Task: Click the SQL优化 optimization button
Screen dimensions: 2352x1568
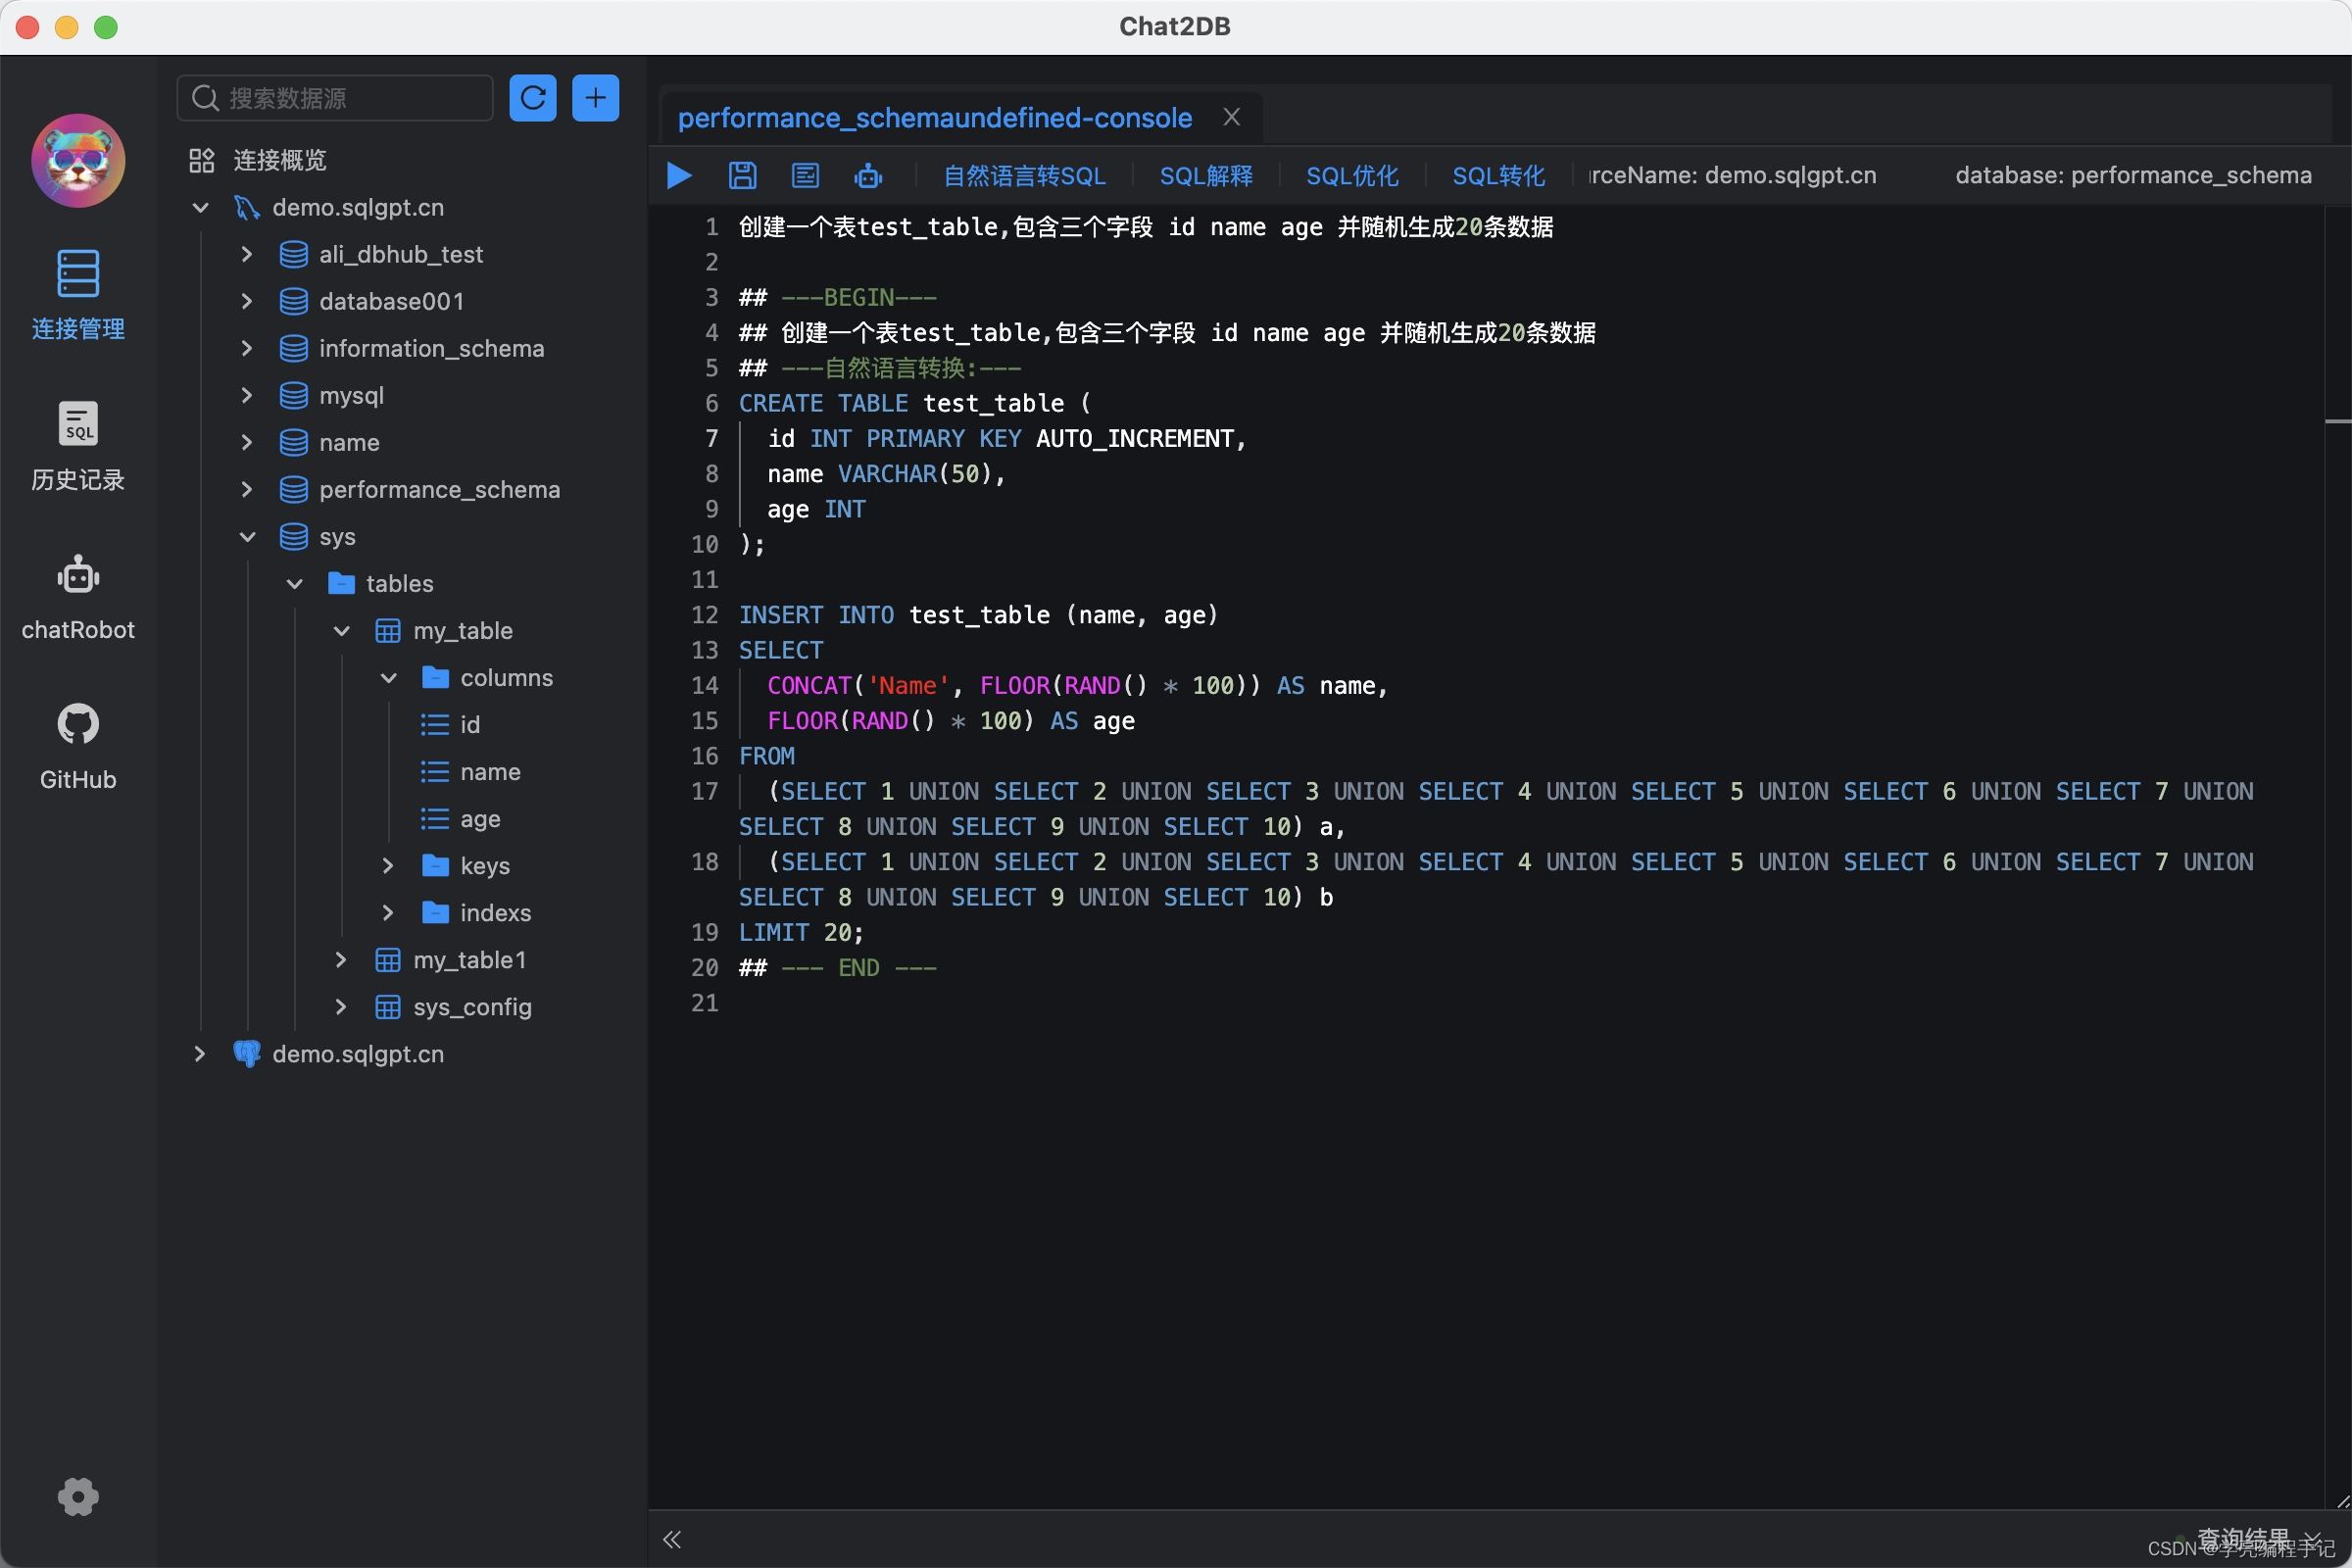Action: pyautogui.click(x=1352, y=175)
